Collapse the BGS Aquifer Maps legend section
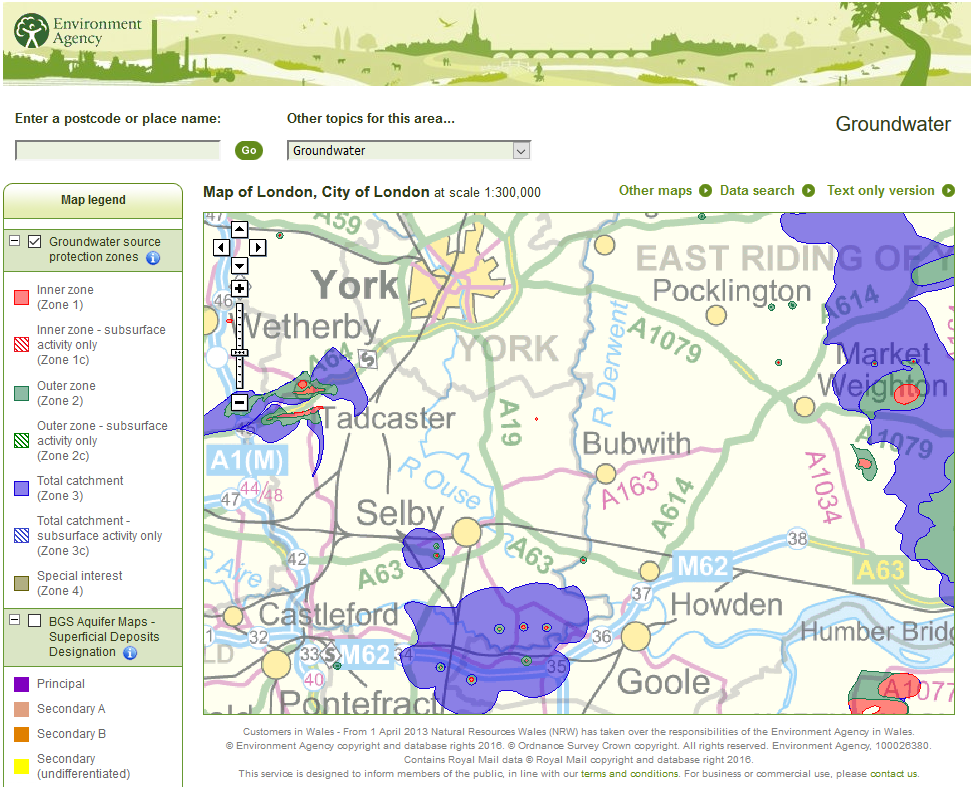This screenshot has width=971, height=790. point(15,621)
